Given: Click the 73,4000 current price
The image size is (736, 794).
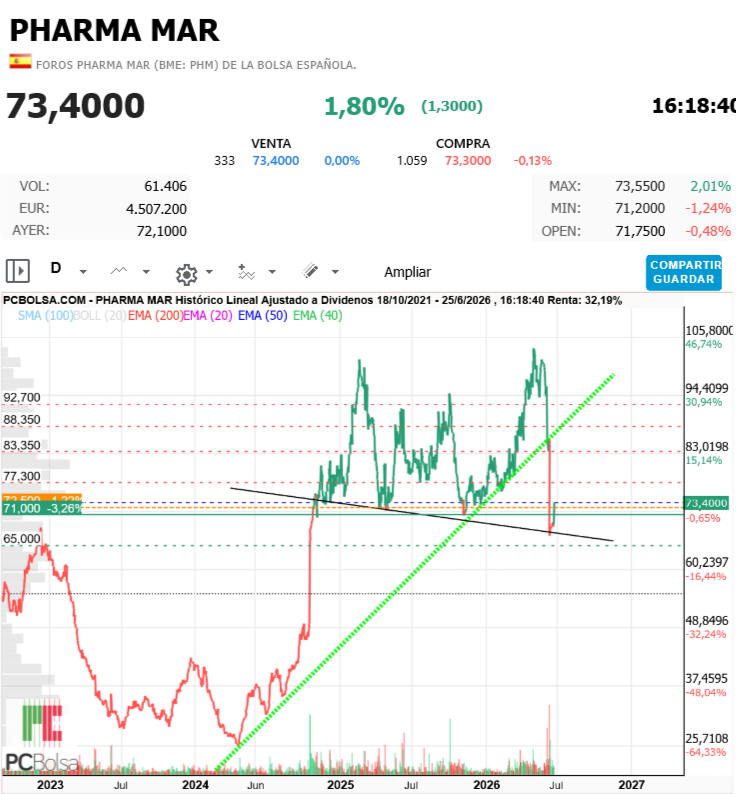Looking at the screenshot, I should coord(75,106).
